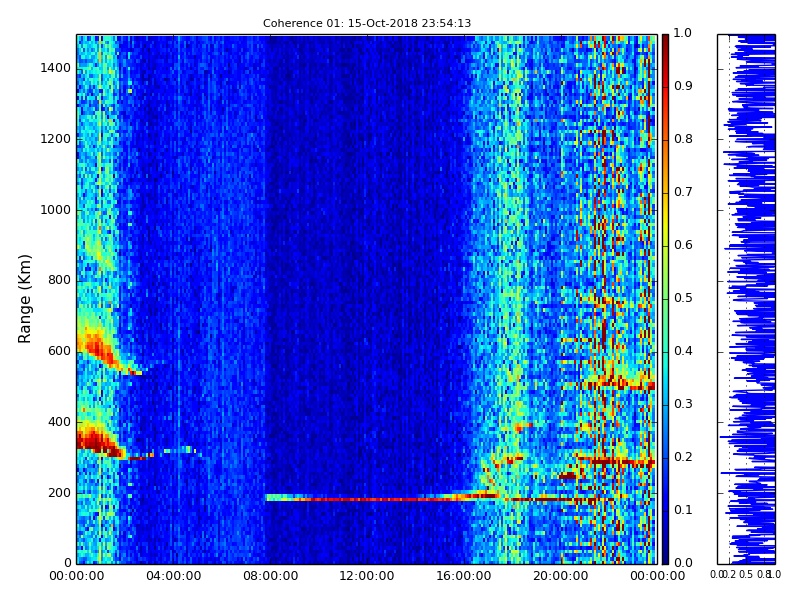The height and width of the screenshot is (600, 800).
Task: Click the colorbar 1.0 label
Action: pyautogui.click(x=683, y=33)
